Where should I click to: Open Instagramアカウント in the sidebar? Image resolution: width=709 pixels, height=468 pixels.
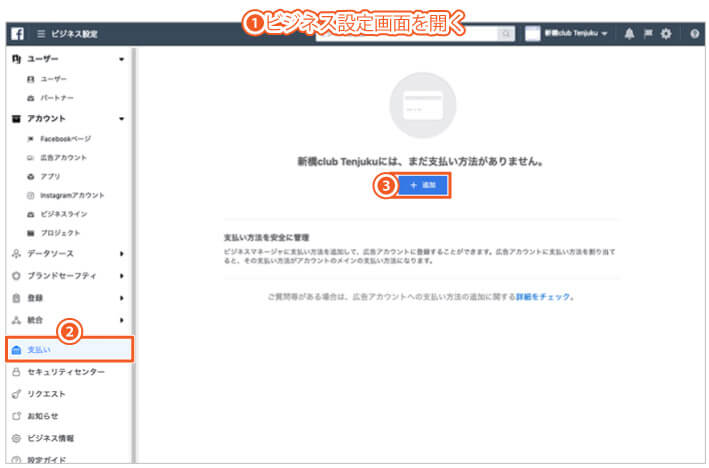[72, 195]
